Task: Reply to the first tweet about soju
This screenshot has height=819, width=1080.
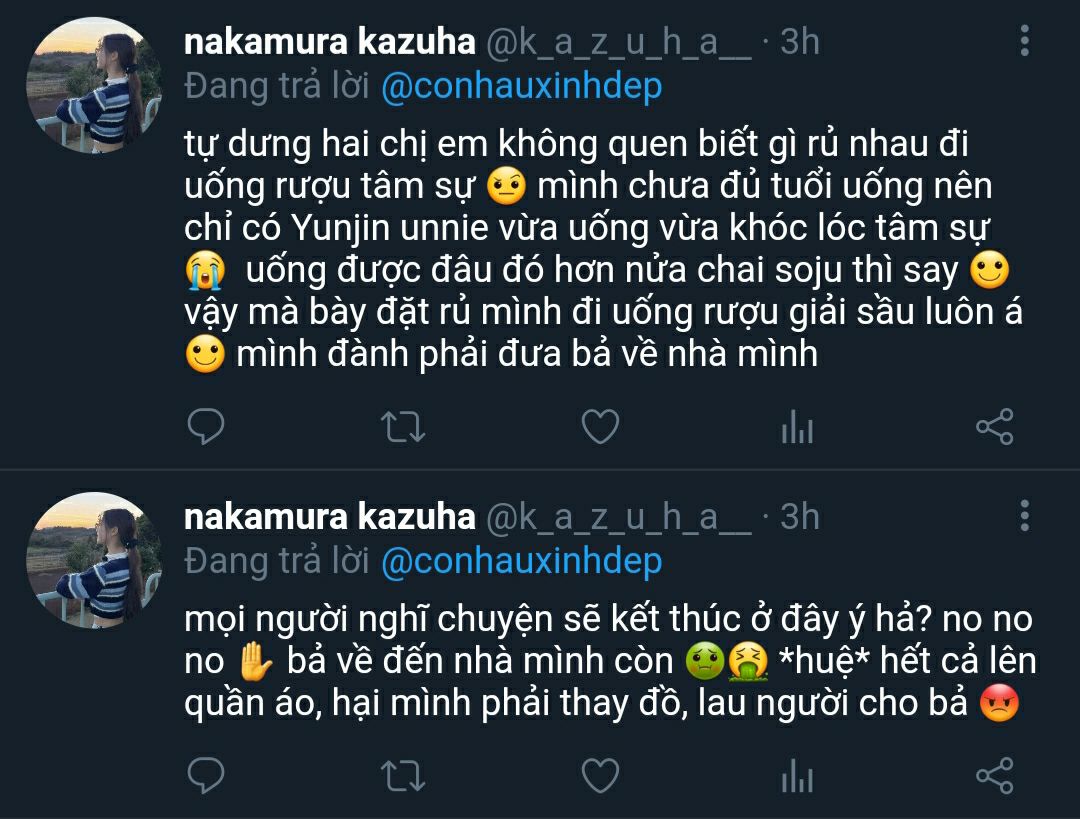Action: (206, 427)
